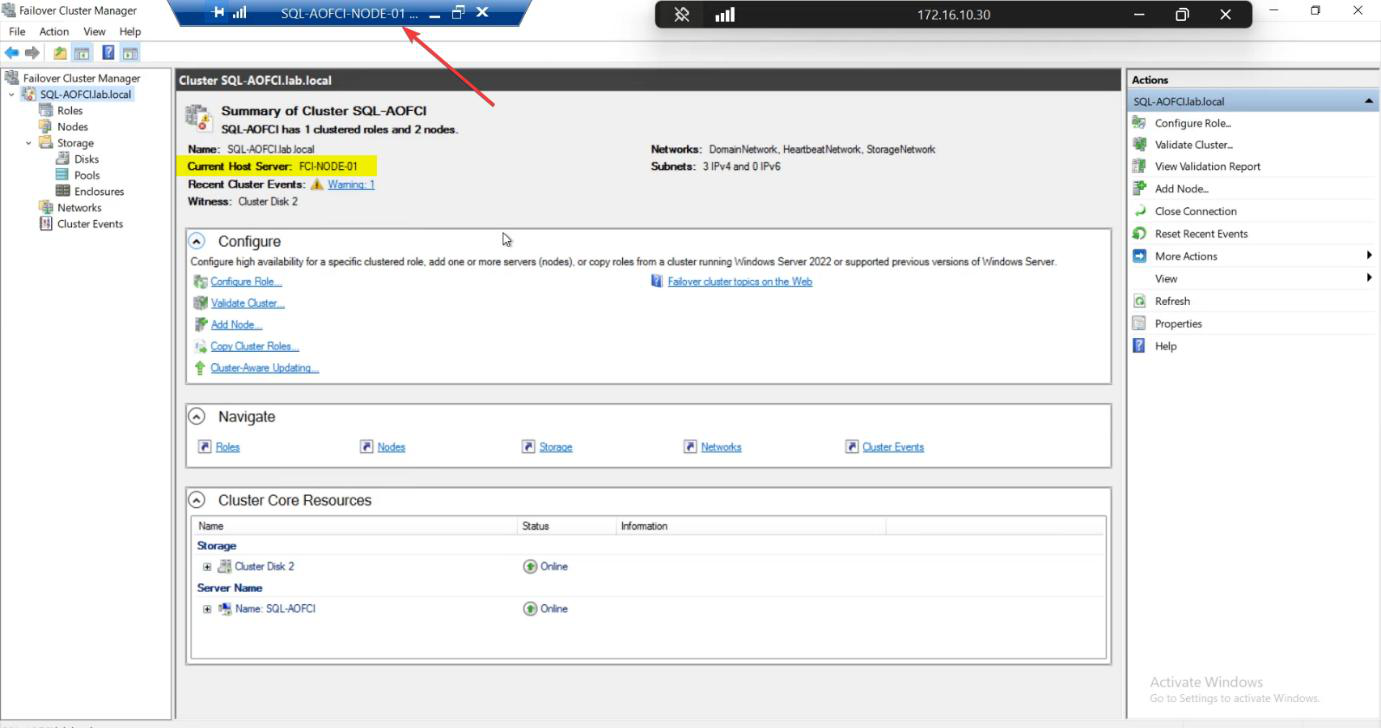Collapse the Configure section
This screenshot has width=1381, height=728.
click(197, 241)
